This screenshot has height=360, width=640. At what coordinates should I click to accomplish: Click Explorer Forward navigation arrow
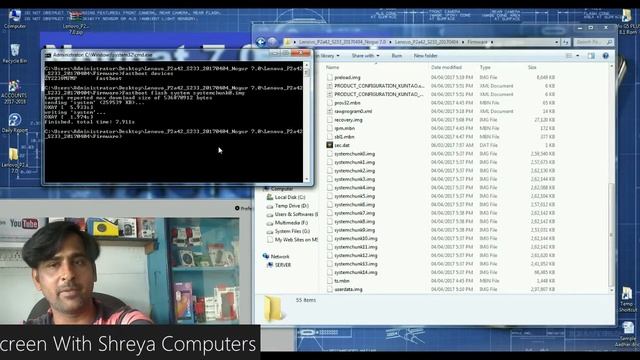click(x=272, y=42)
